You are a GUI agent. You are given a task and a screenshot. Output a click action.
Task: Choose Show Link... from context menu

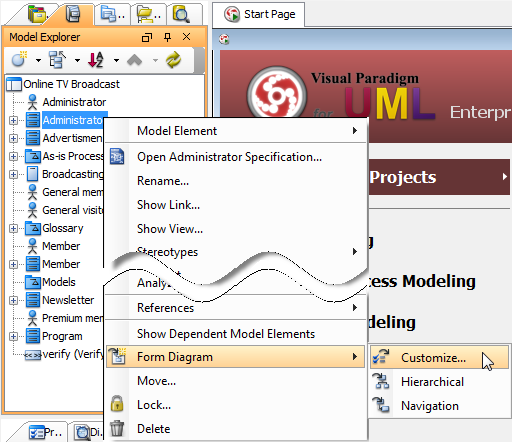coord(235,205)
